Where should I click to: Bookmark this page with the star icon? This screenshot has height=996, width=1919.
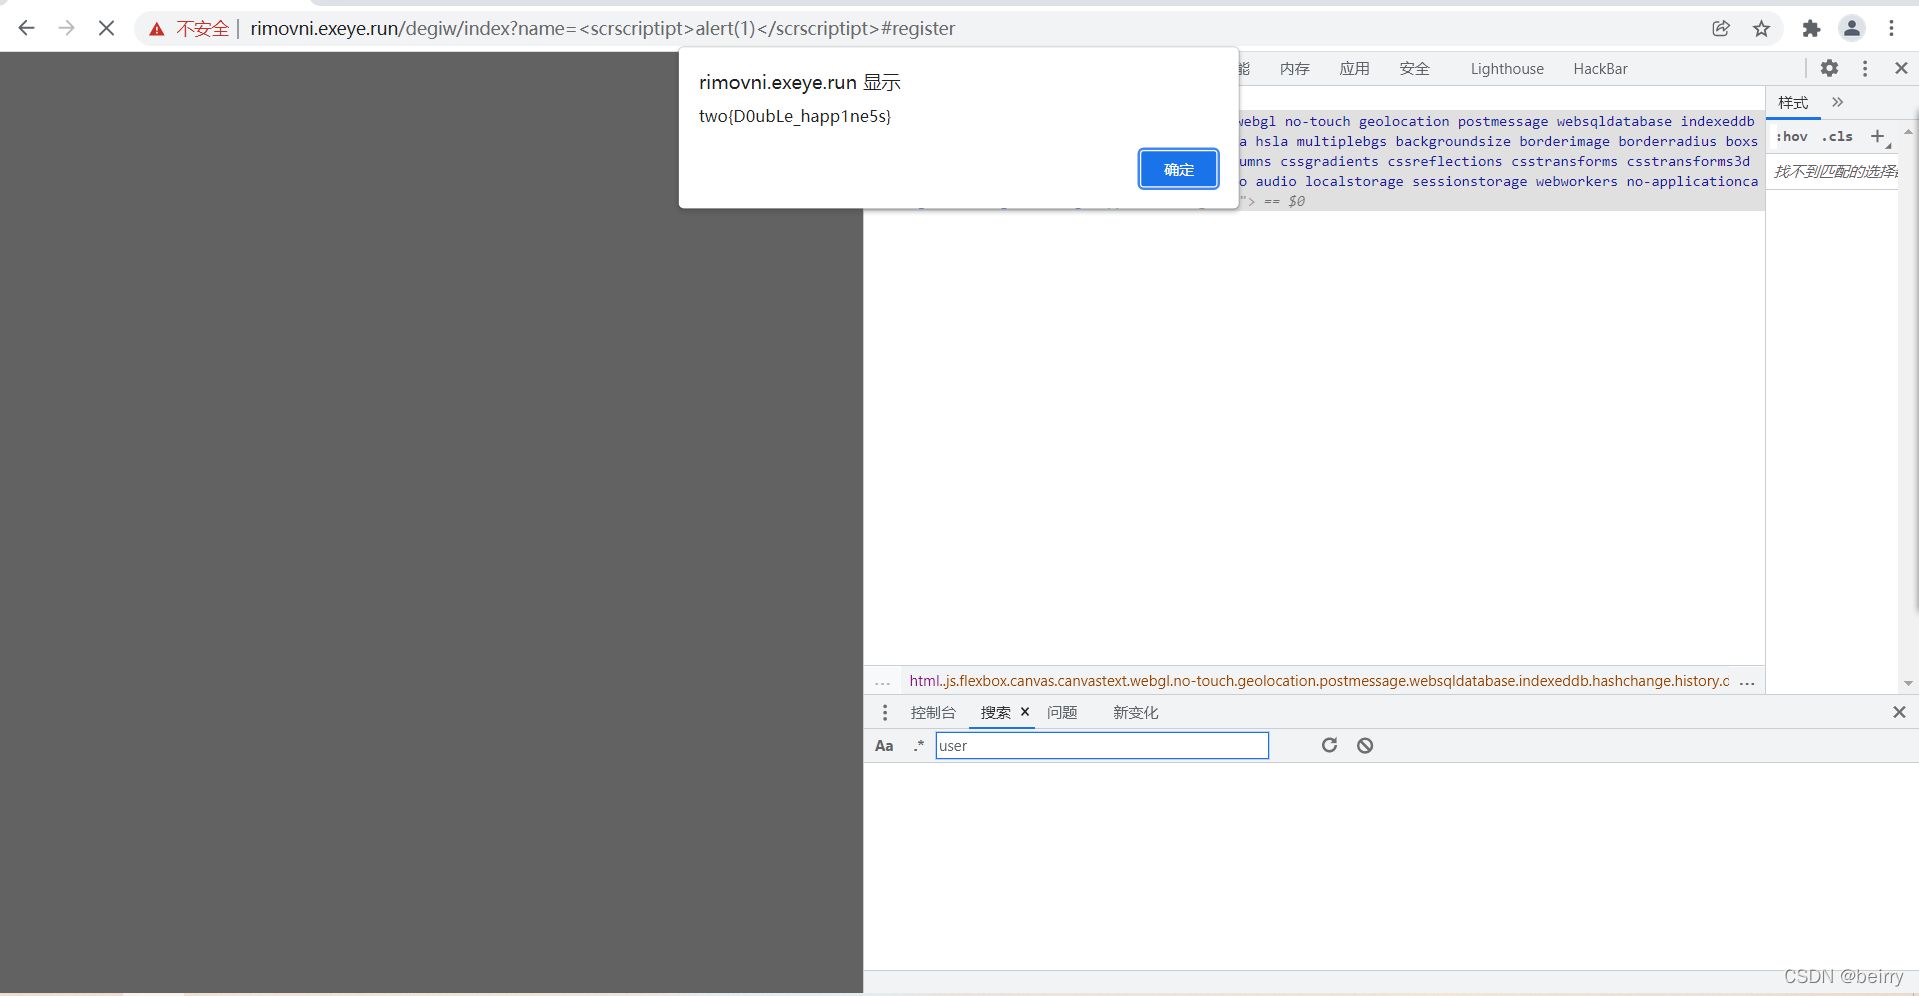pyautogui.click(x=1762, y=28)
